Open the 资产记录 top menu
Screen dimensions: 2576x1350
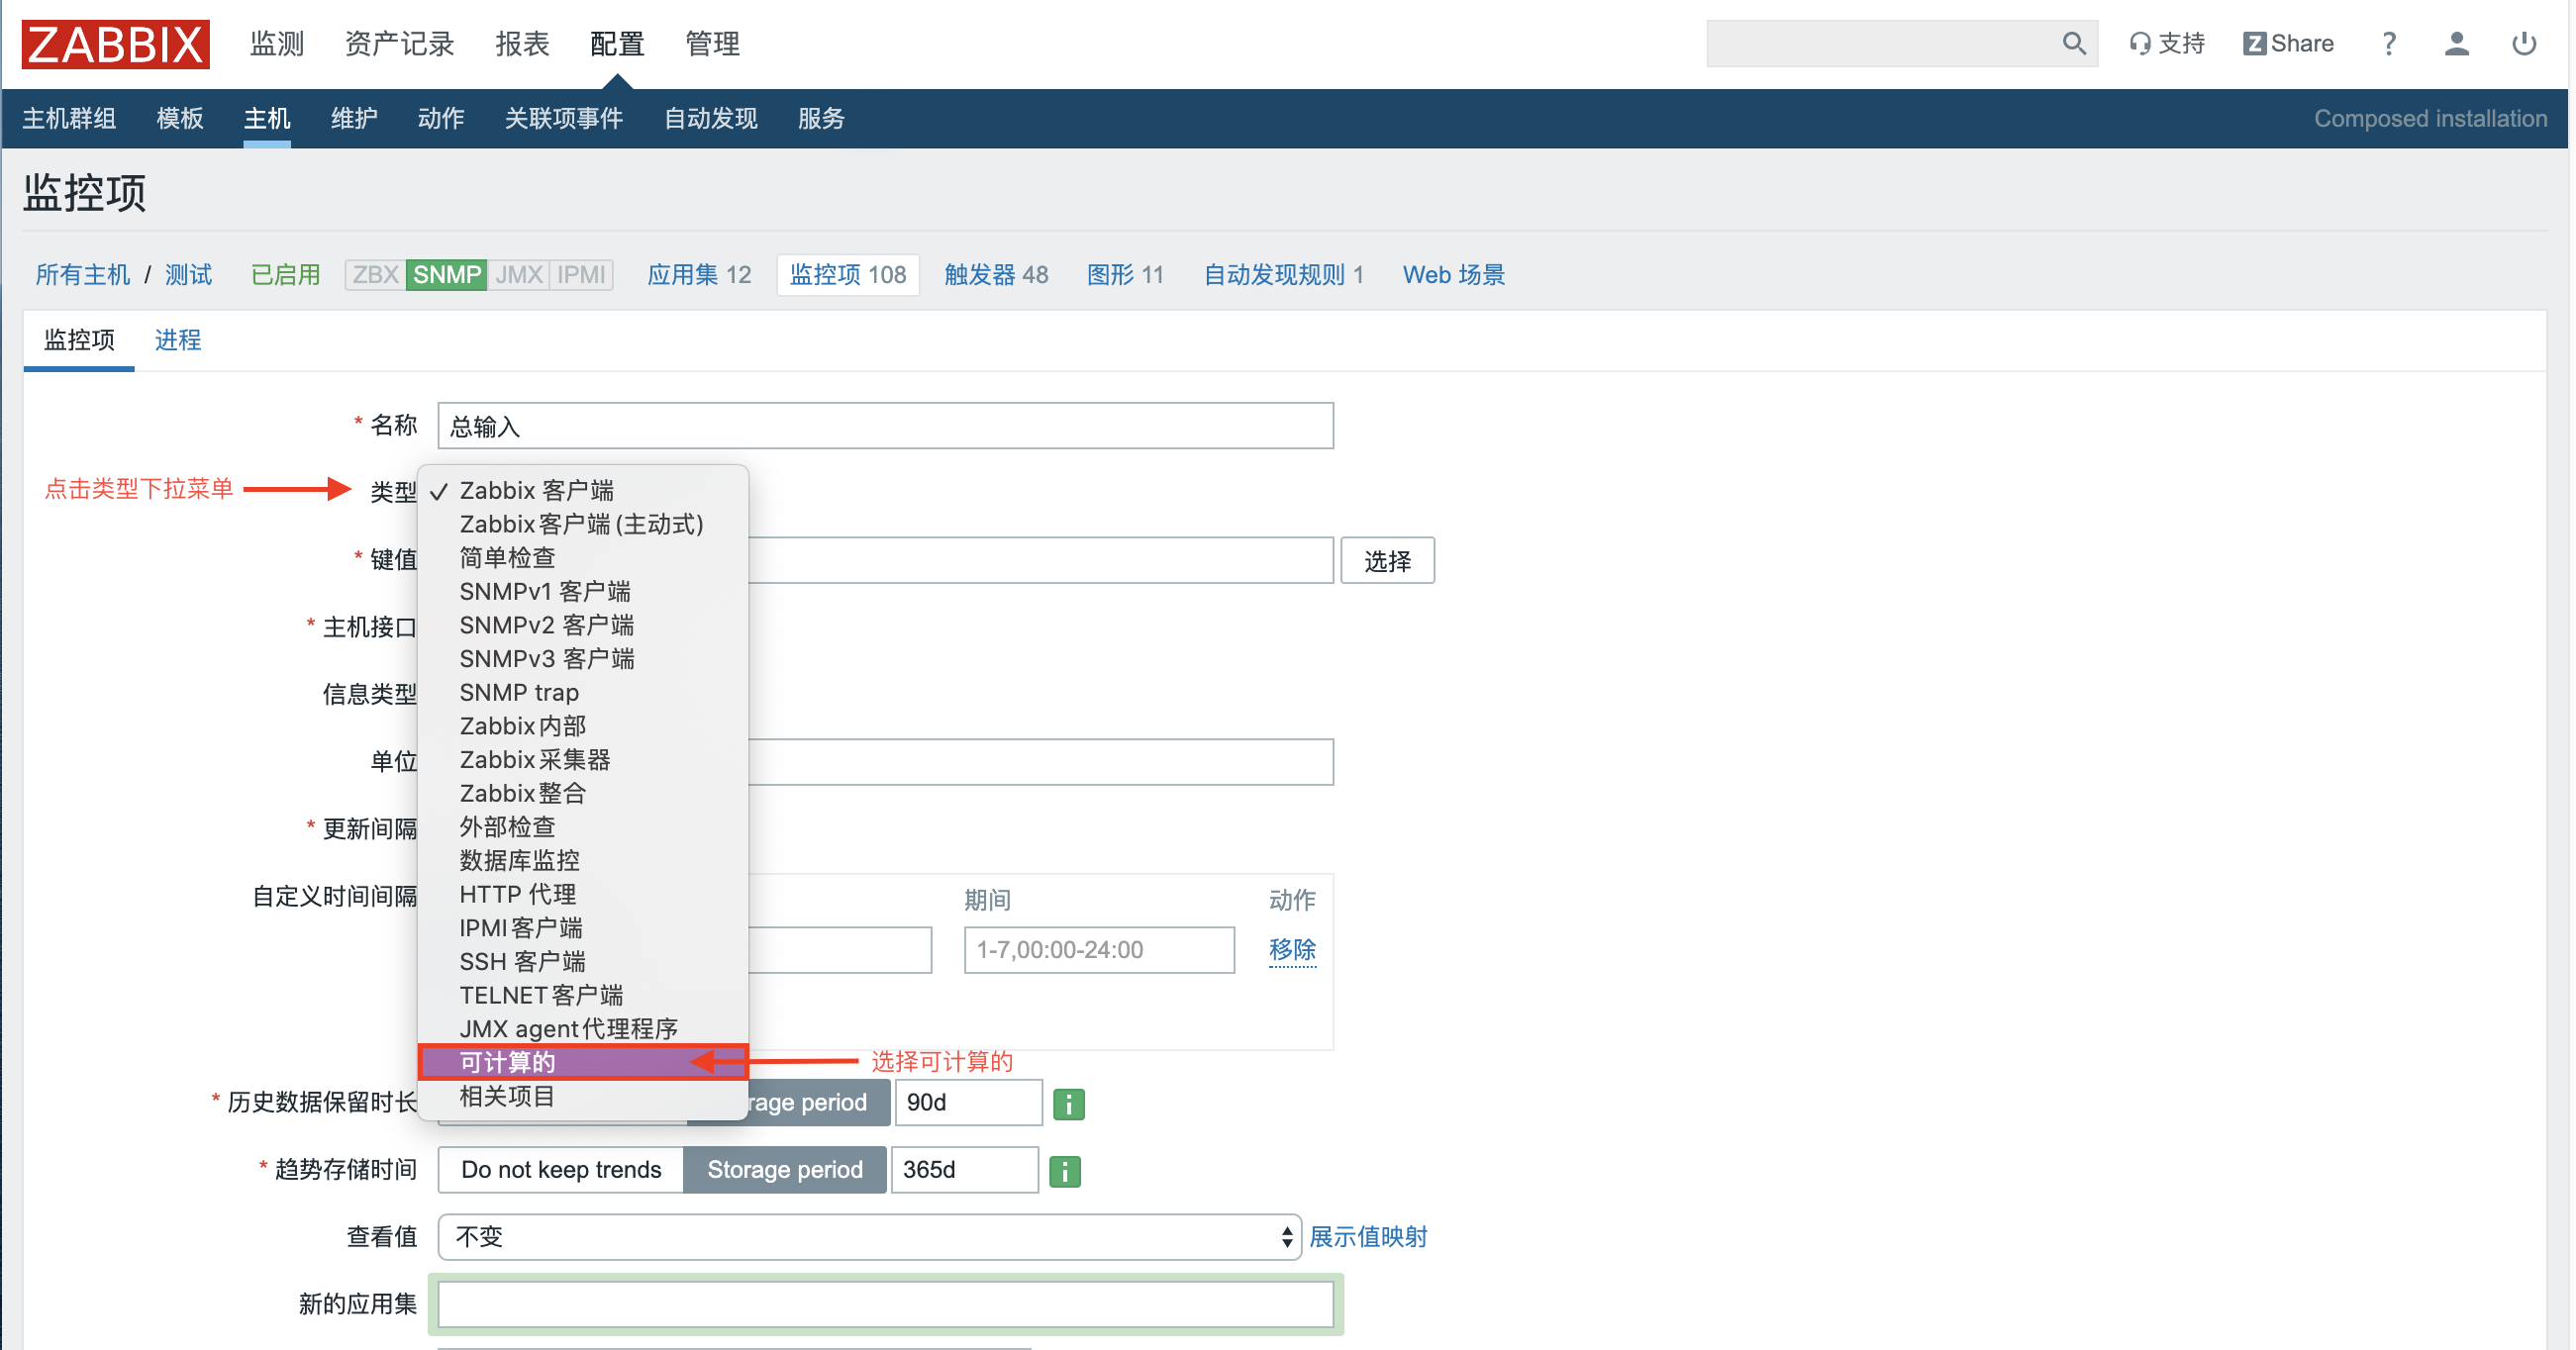pos(399,44)
